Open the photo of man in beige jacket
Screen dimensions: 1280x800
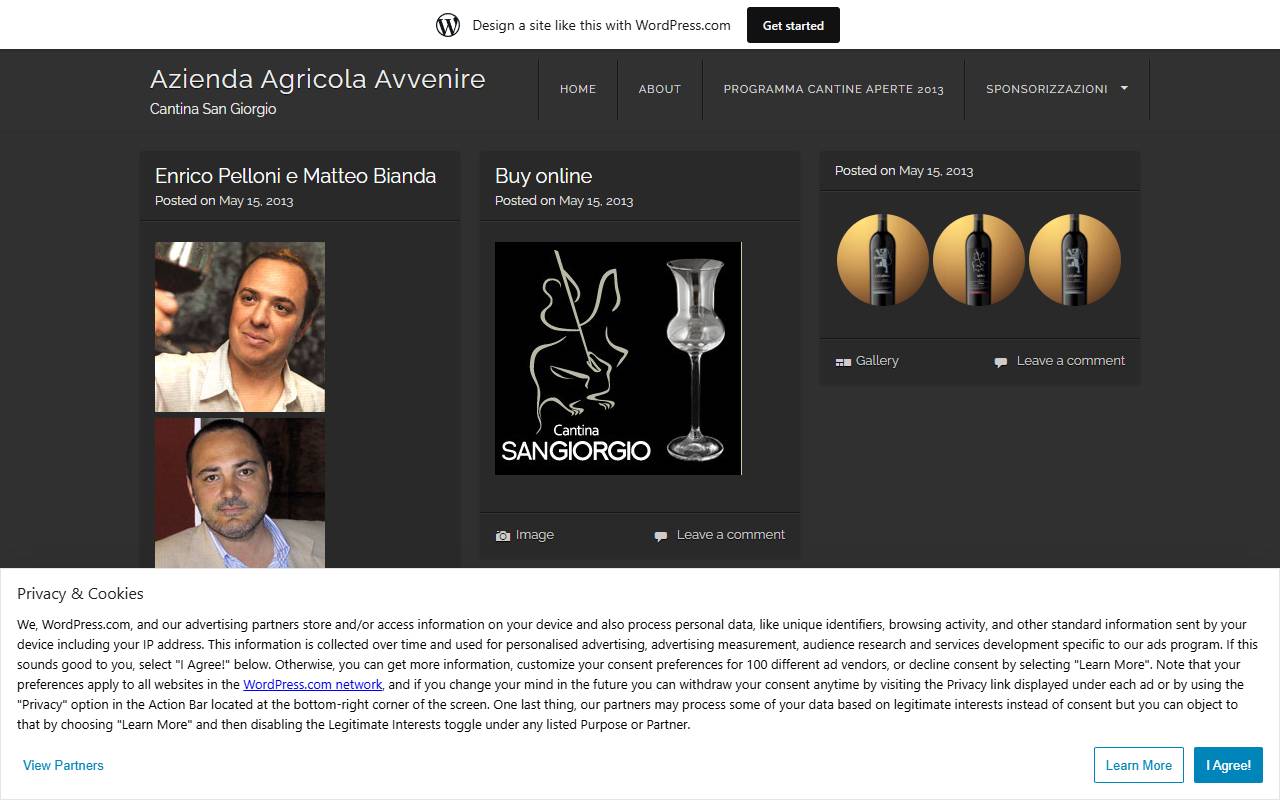(240, 493)
